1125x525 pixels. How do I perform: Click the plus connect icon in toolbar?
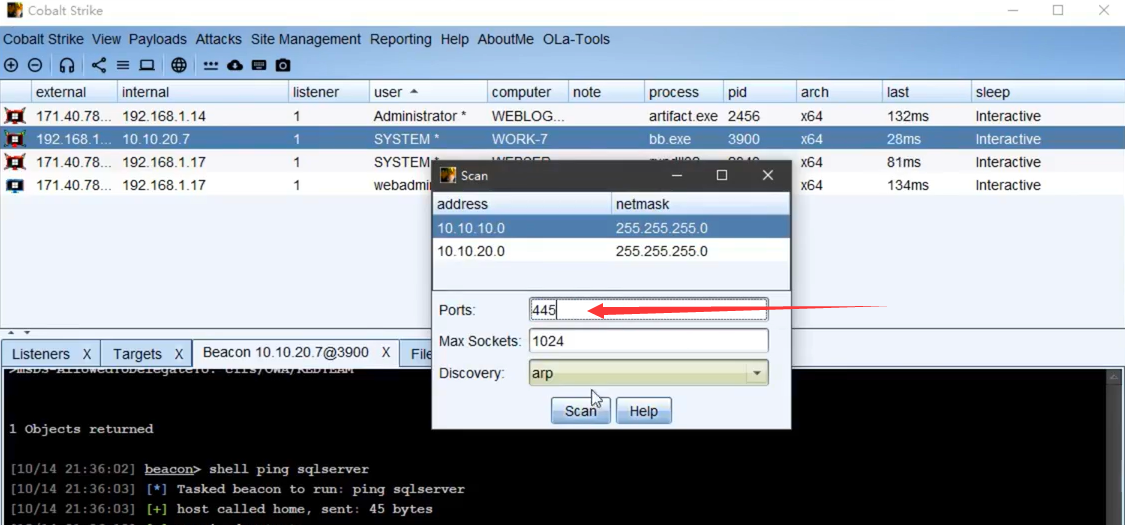point(11,65)
